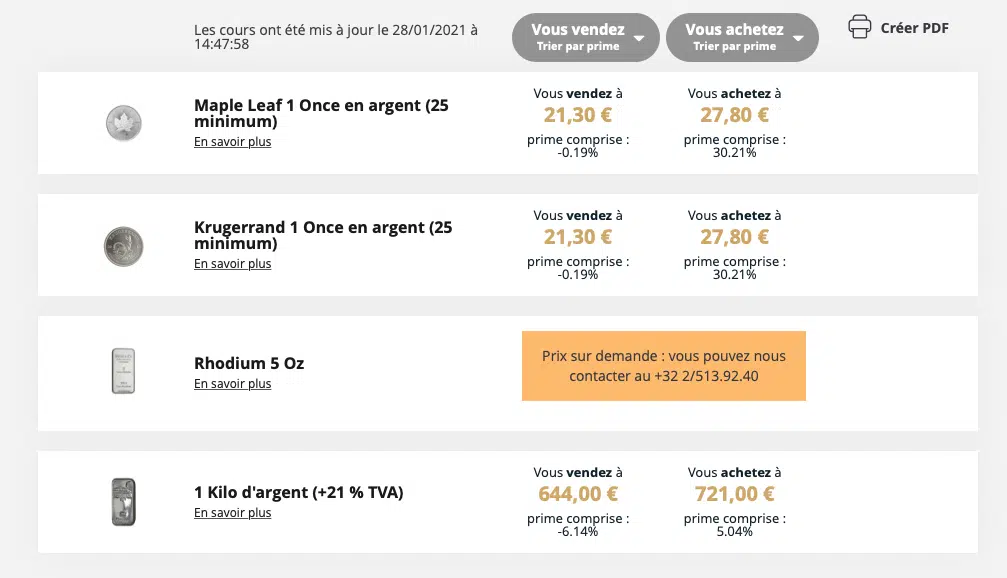Expand the Vous achetez sort dropdown

(x=742, y=37)
